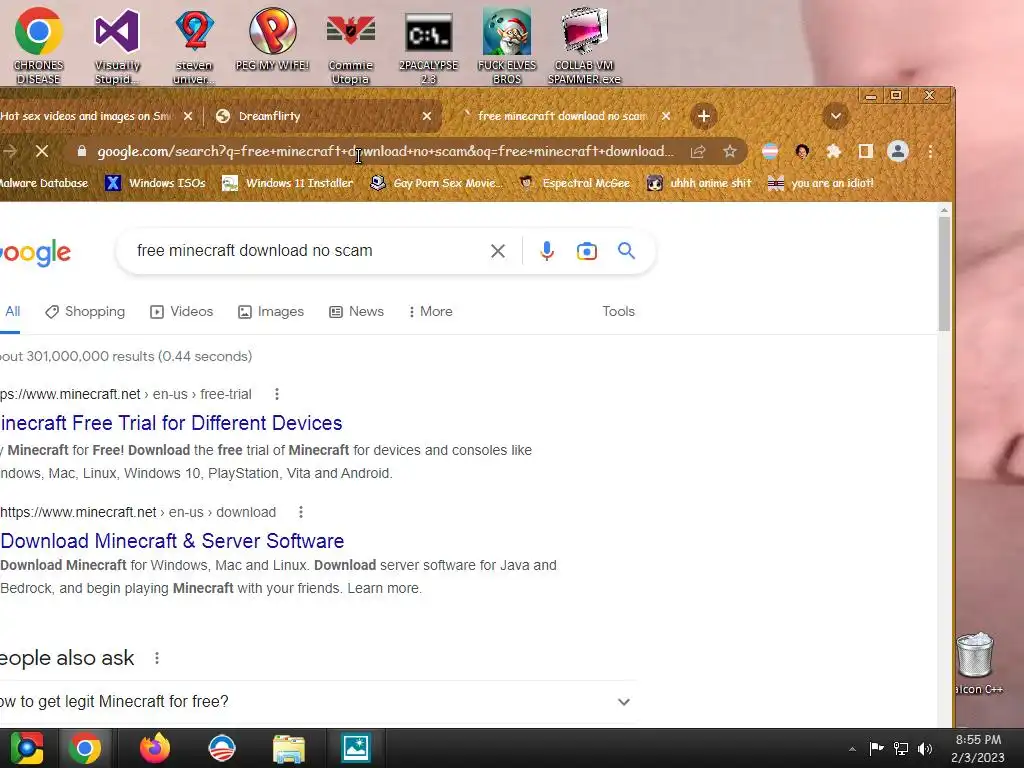Toggle the browser side panel
Screen dimensions: 1024x768
tap(865, 152)
